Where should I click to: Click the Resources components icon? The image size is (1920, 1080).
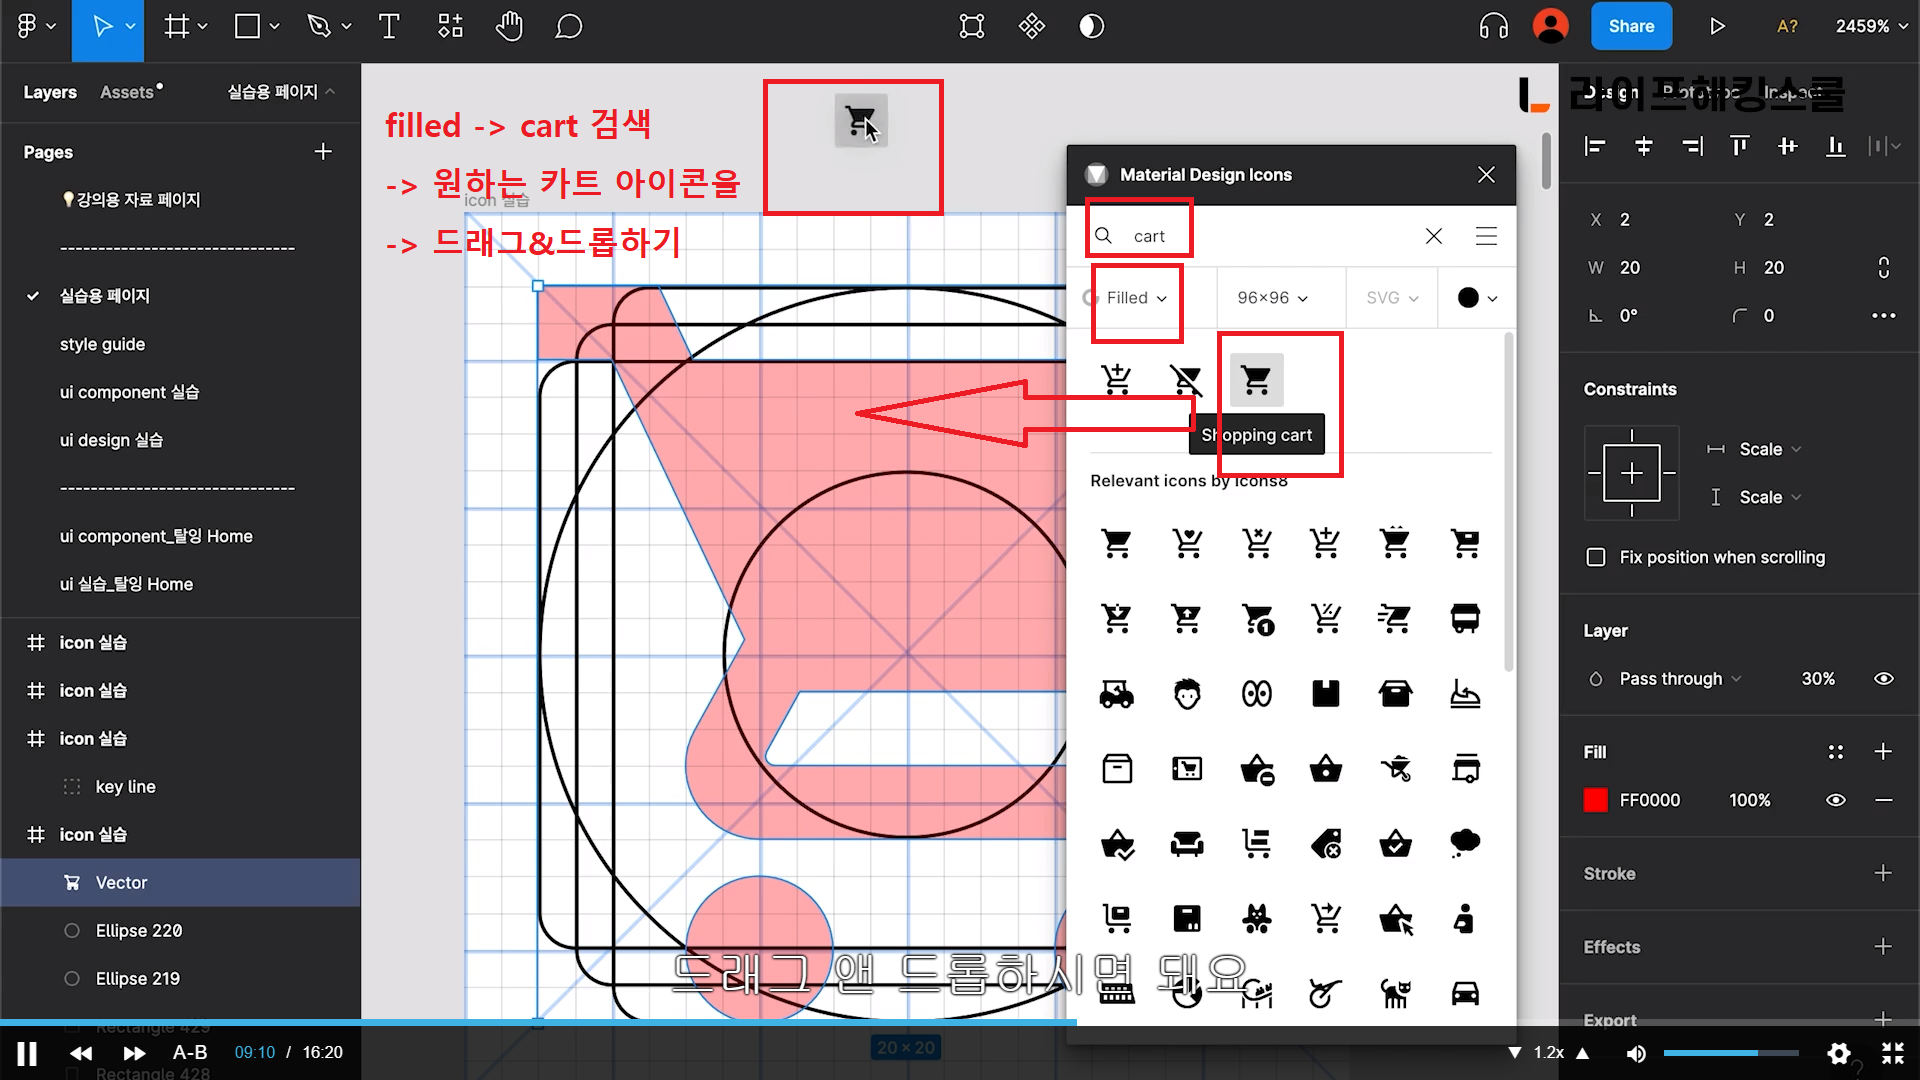tap(450, 27)
